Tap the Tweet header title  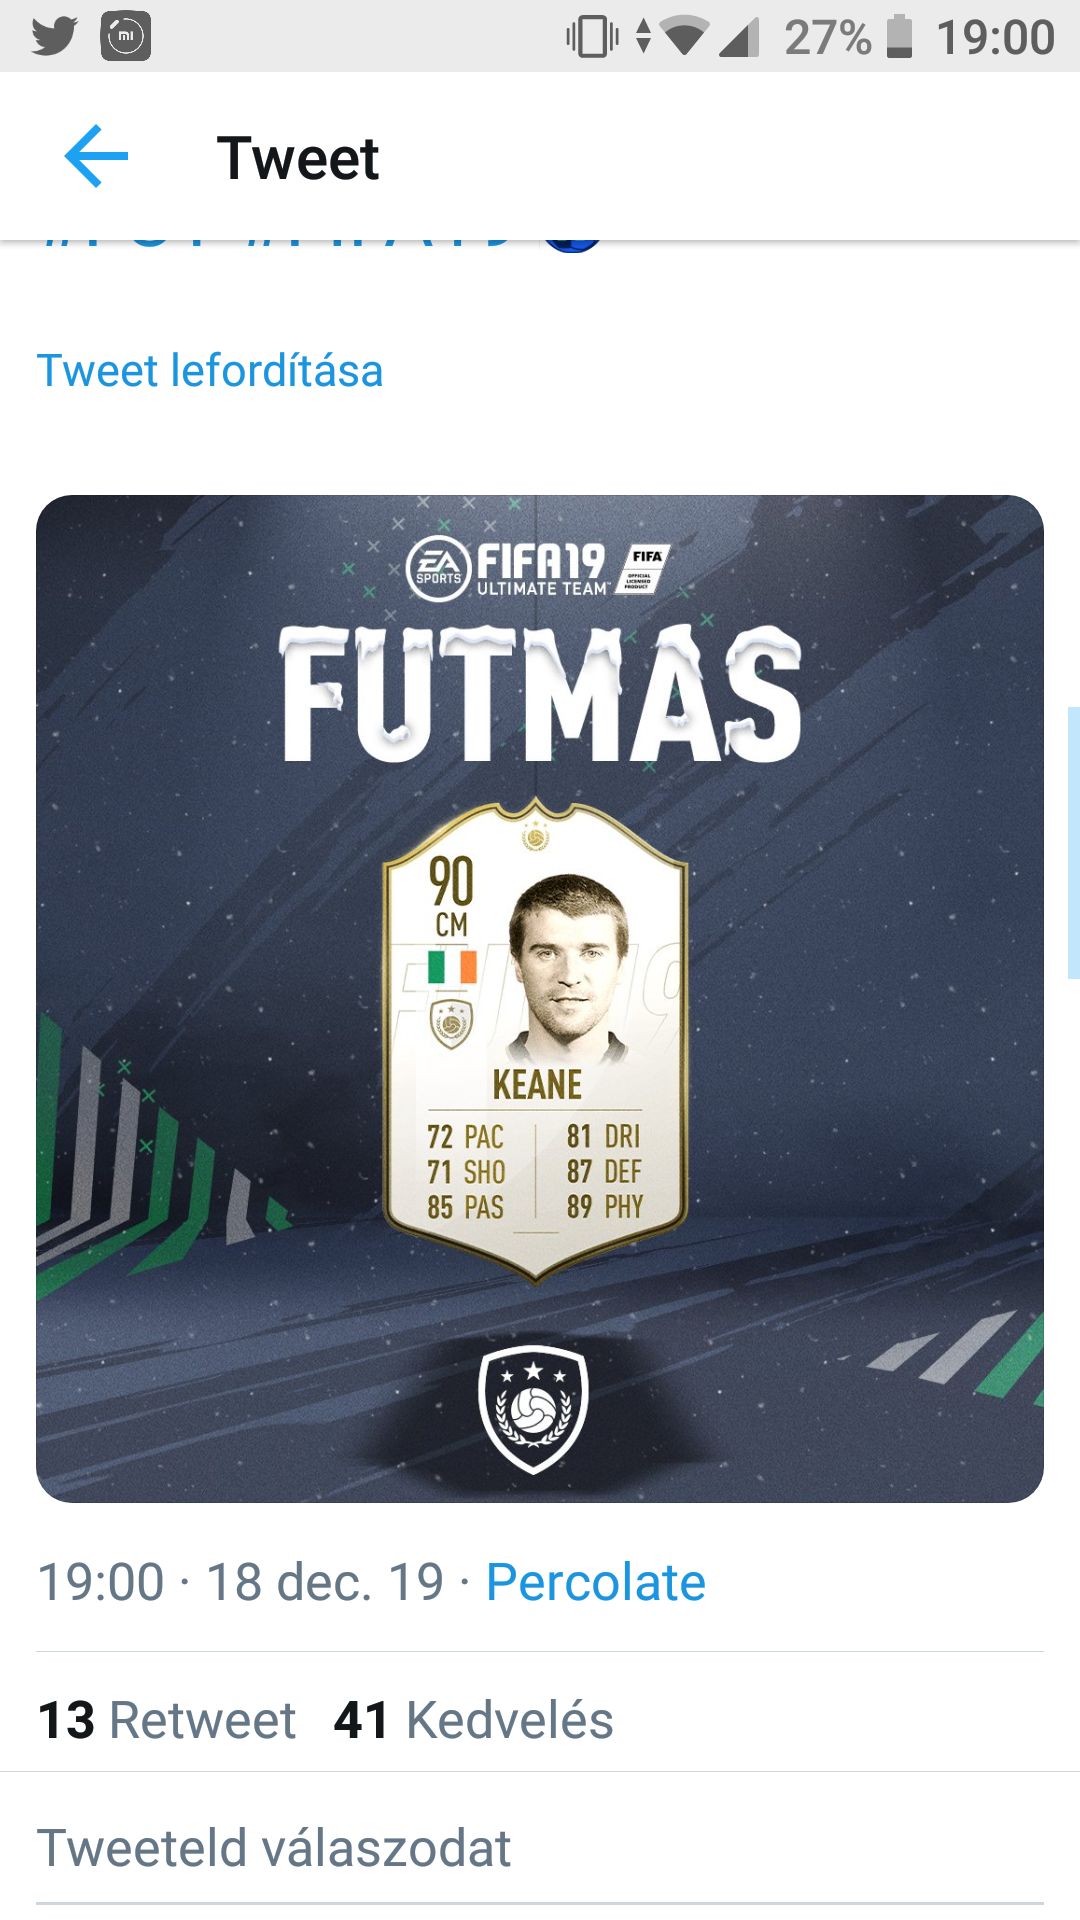[x=298, y=158]
